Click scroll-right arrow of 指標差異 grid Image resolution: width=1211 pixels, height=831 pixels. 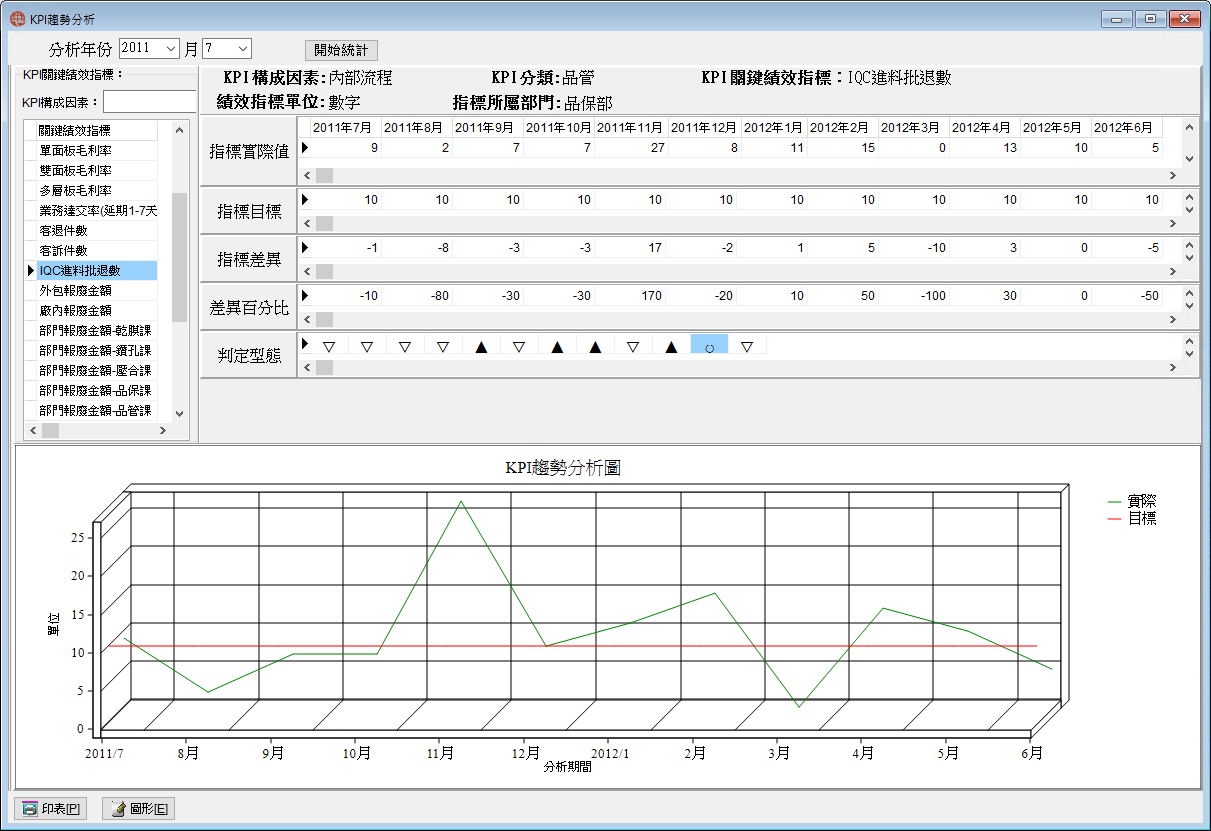point(1173,272)
